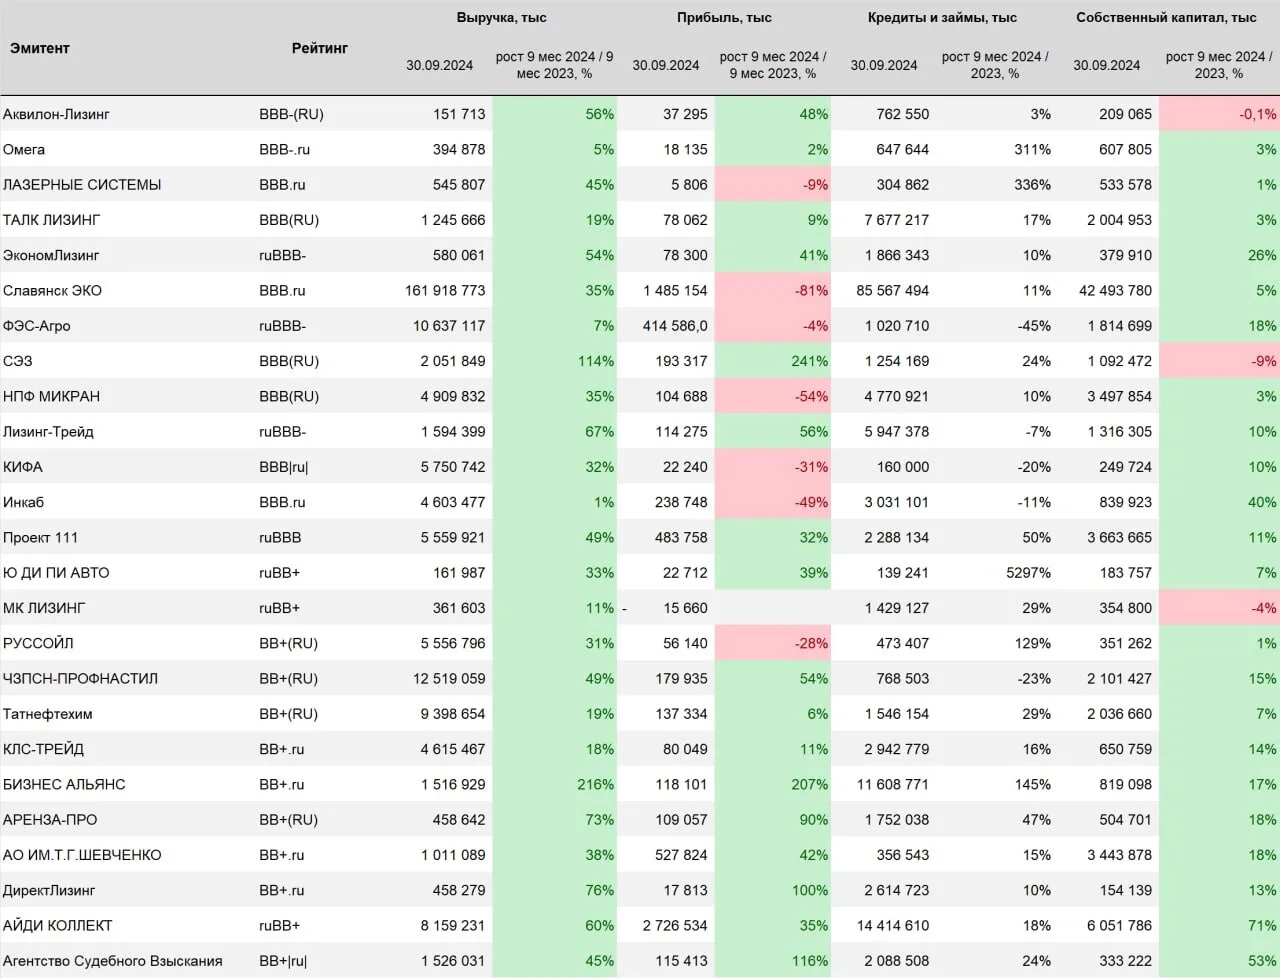The image size is (1280, 978).
Task: Select the issuer "Славянск ЭКО"
Action: click(52, 290)
